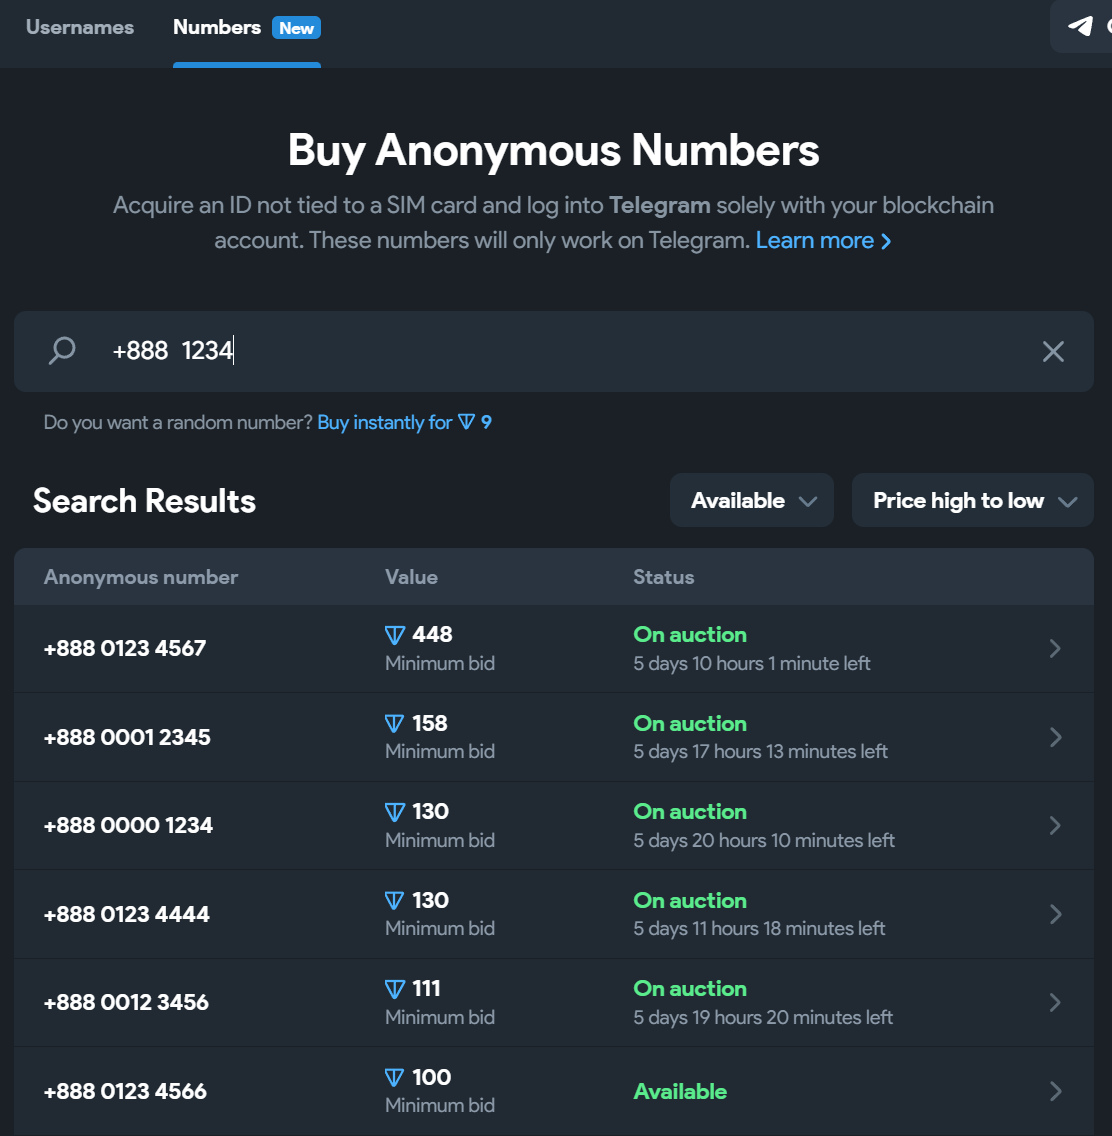Click '5 days 11 hours 18 minutes left'

pyautogui.click(x=759, y=929)
